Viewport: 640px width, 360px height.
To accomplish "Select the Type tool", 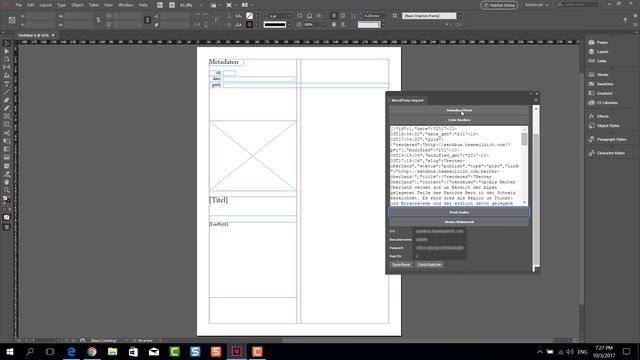I will pyautogui.click(x=7, y=84).
